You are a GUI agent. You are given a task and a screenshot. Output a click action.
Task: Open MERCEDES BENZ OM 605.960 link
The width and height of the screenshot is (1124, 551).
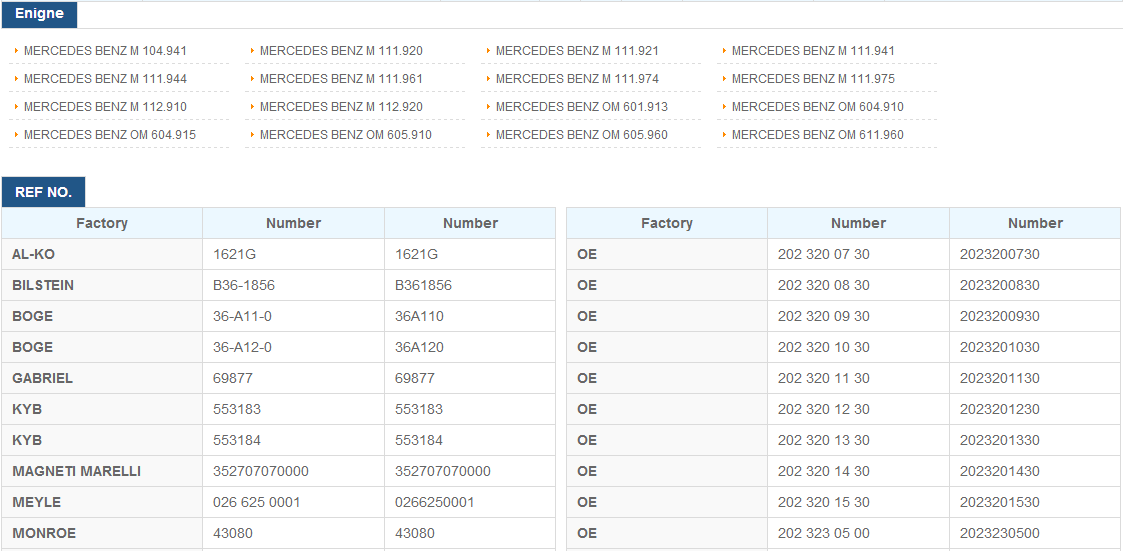(x=581, y=135)
